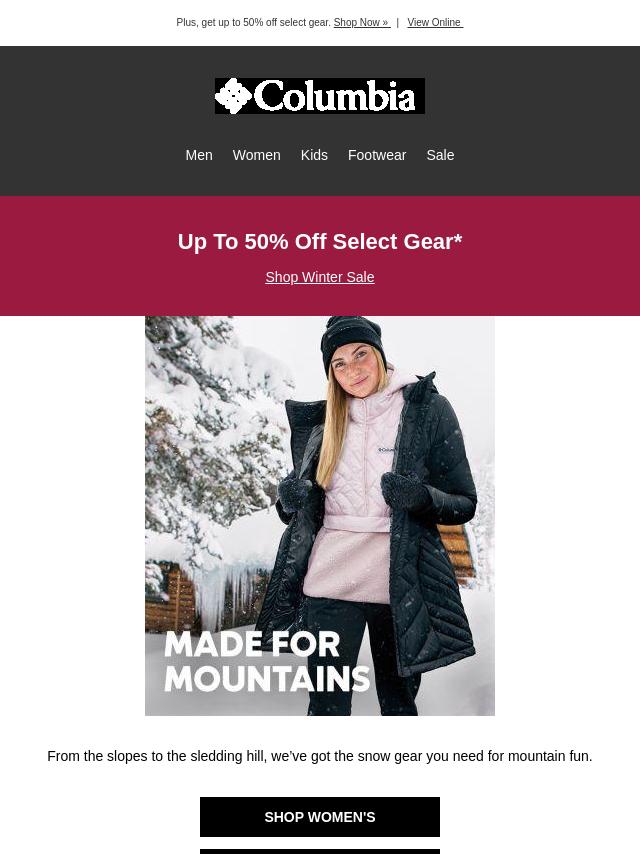This screenshot has width=640, height=854.
Task: Follow the Shop Now » link
Action: click(x=362, y=22)
